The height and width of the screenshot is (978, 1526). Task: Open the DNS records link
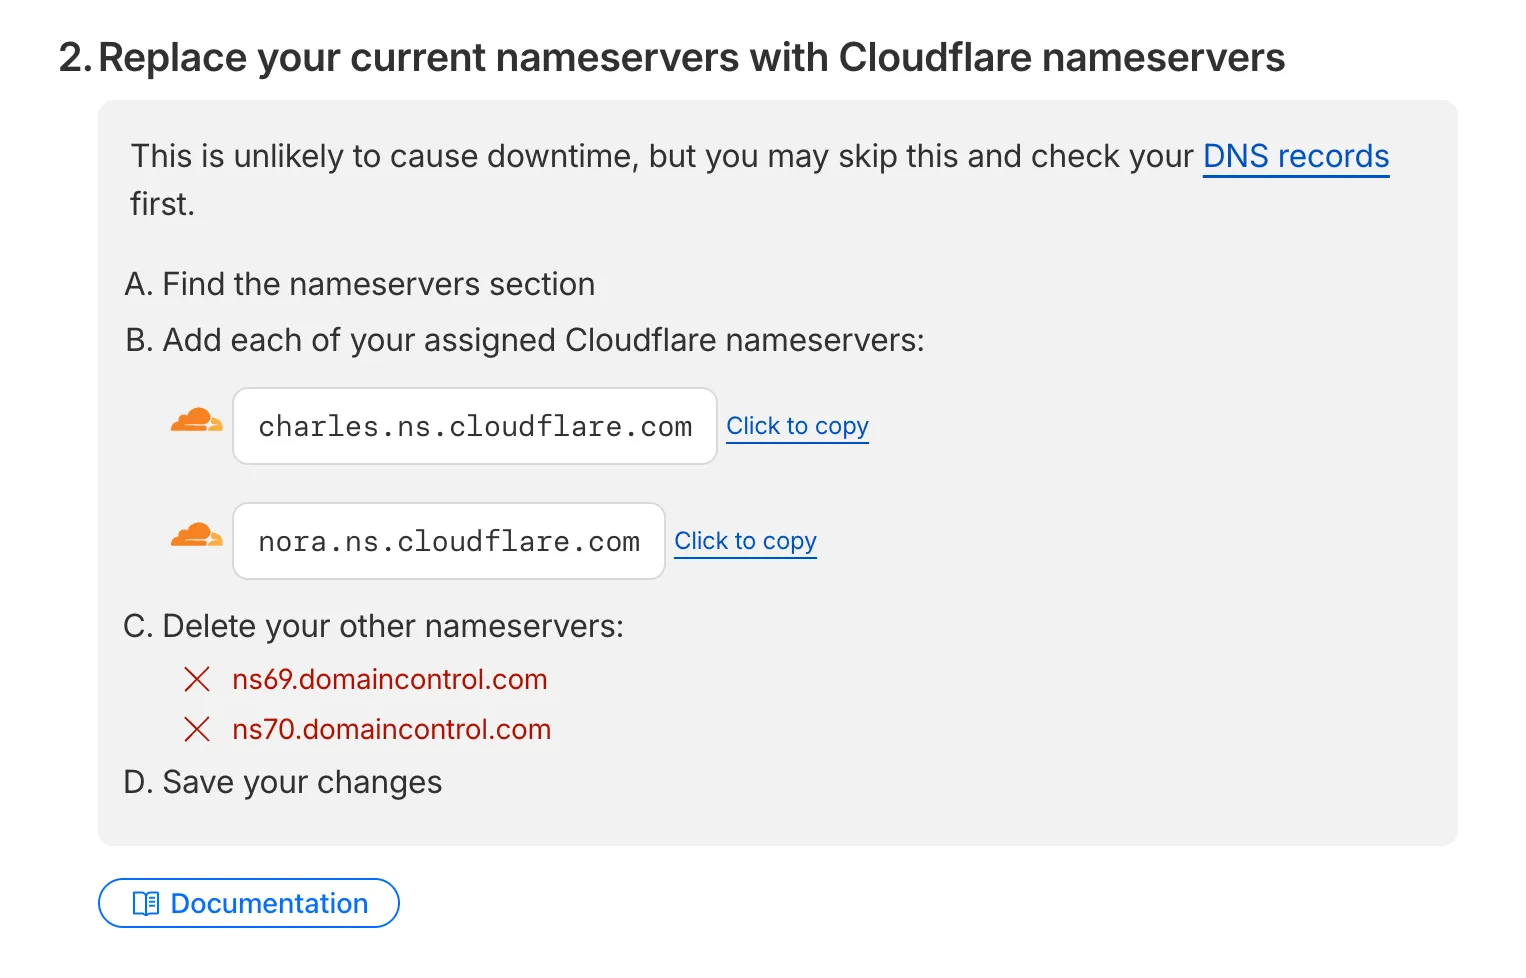coord(1295,157)
